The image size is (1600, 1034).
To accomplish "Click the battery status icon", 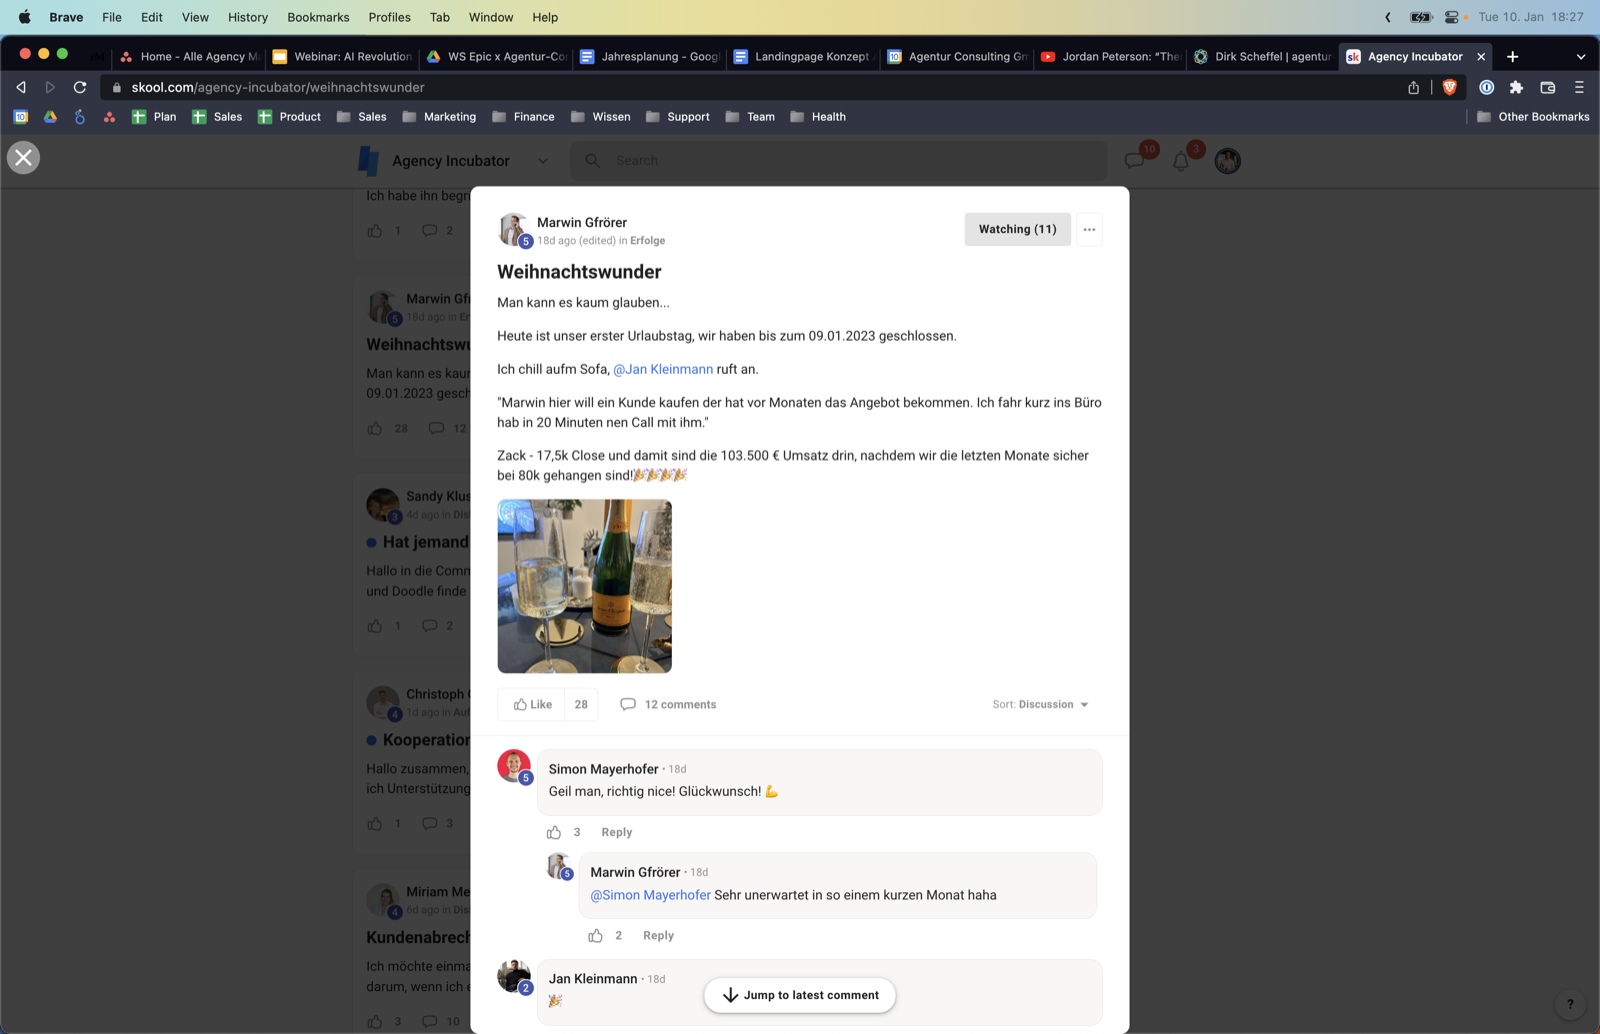I will [x=1420, y=17].
